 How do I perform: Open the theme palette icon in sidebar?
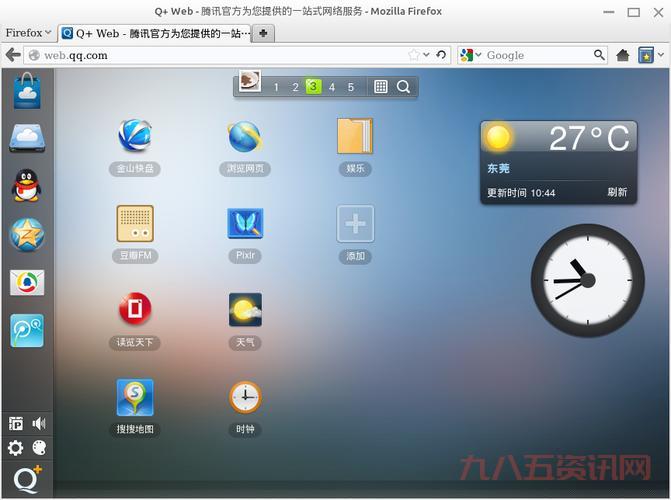click(39, 448)
